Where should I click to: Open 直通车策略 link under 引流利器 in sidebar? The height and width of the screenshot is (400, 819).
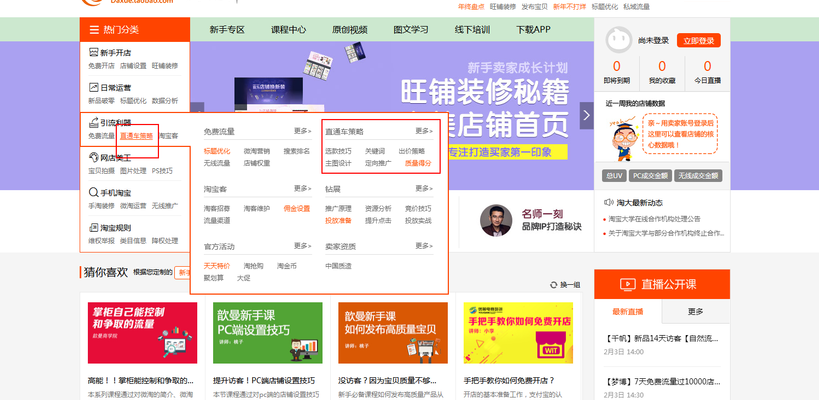(x=136, y=136)
